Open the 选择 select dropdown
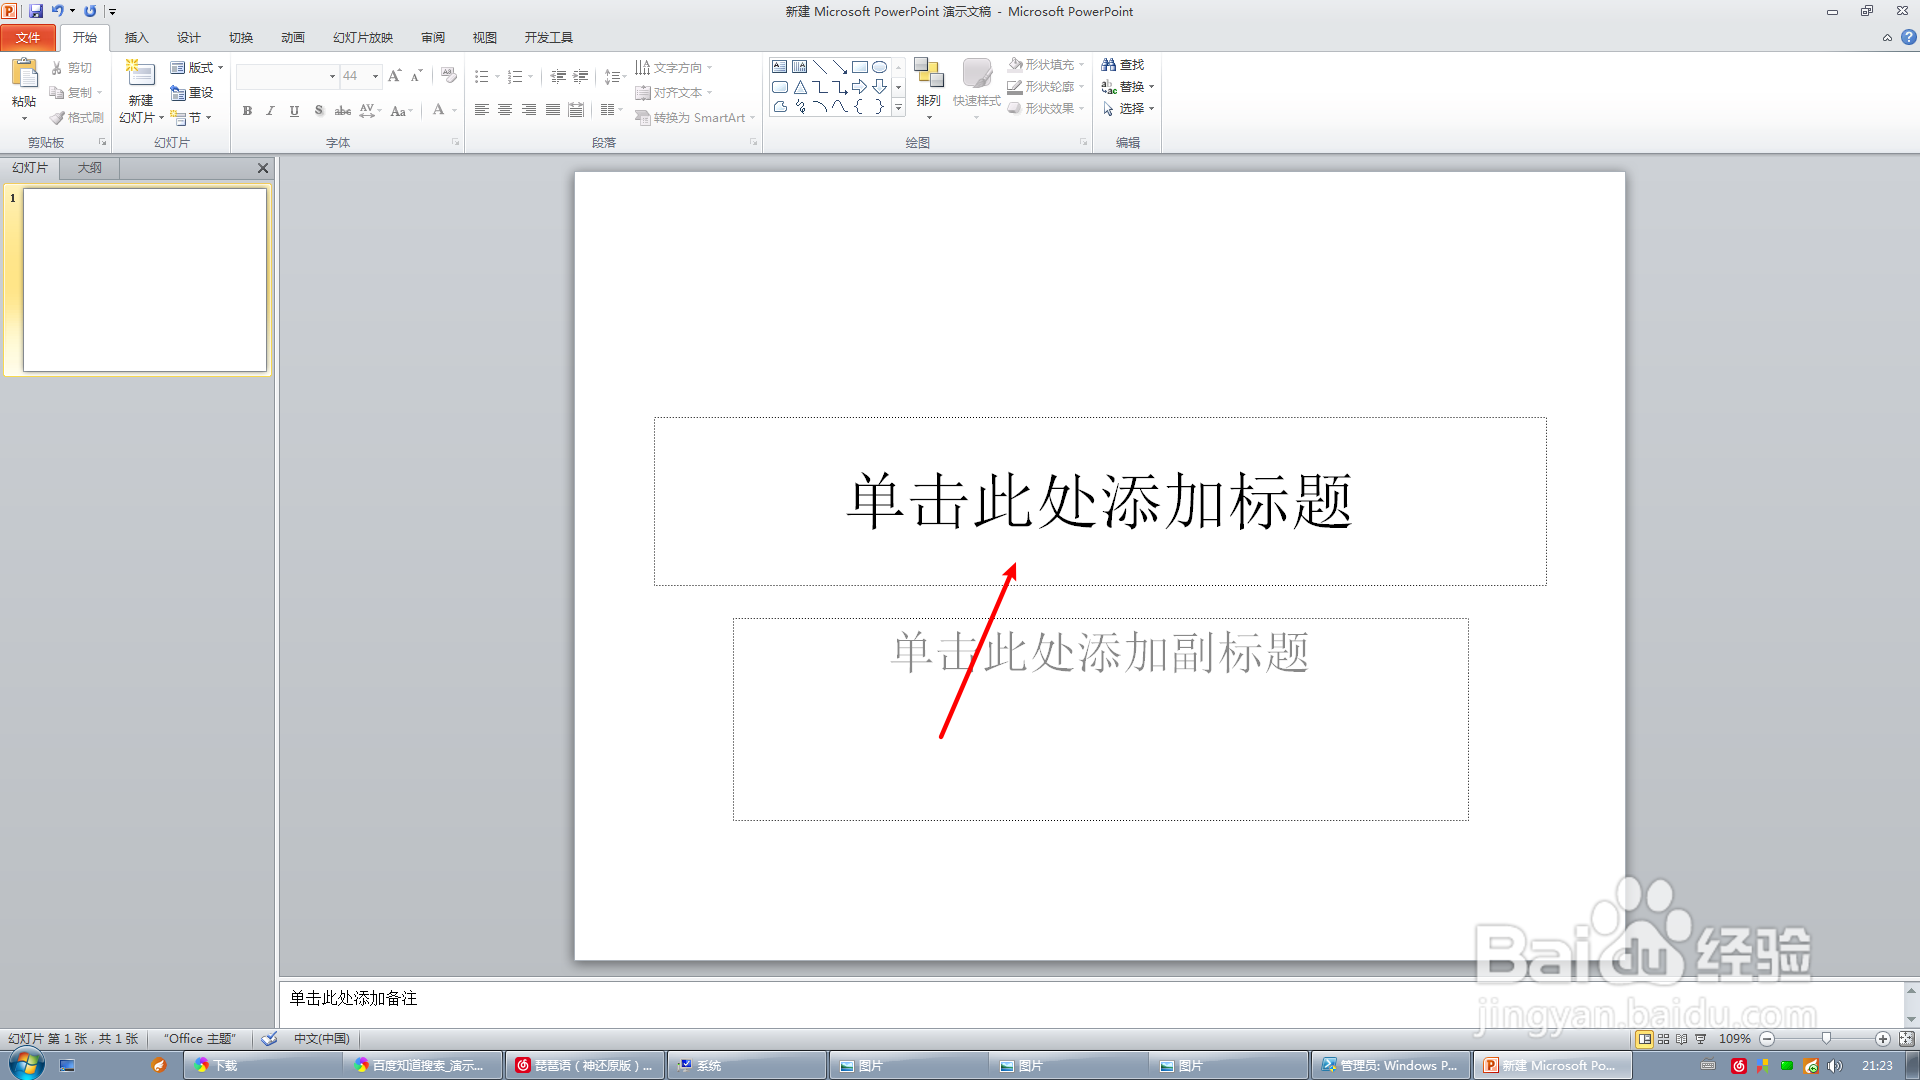This screenshot has height=1080, width=1920. coord(1128,109)
